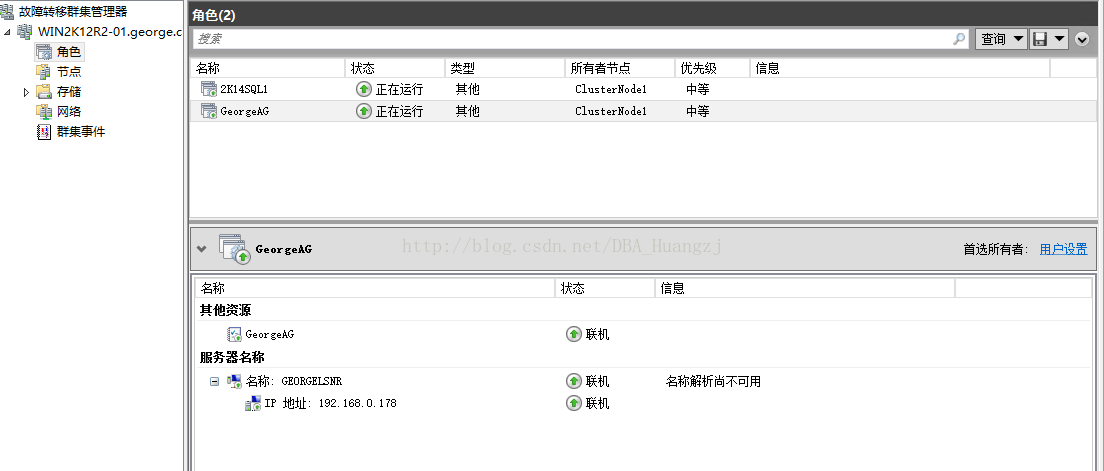This screenshot has height=471, width=1104.
Task: Click ClusterNode1 owner for GeorgeAG
Action: point(610,111)
